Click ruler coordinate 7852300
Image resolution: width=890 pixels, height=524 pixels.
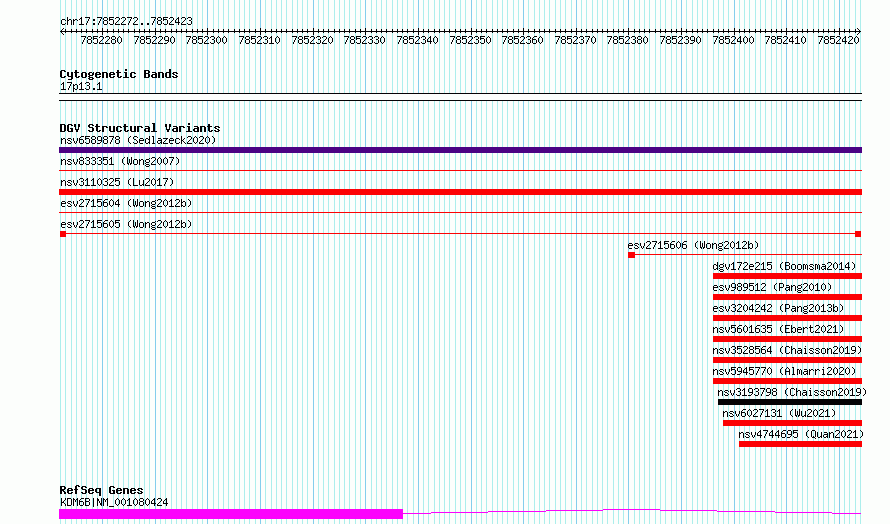[207, 40]
